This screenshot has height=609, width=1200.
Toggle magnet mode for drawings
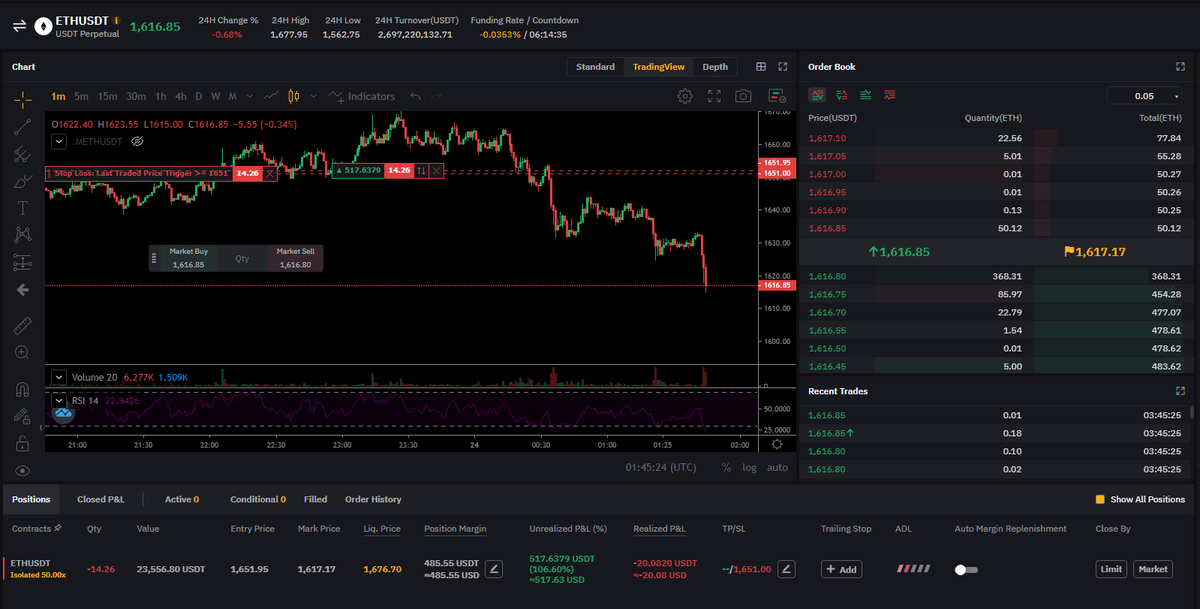click(x=22, y=389)
